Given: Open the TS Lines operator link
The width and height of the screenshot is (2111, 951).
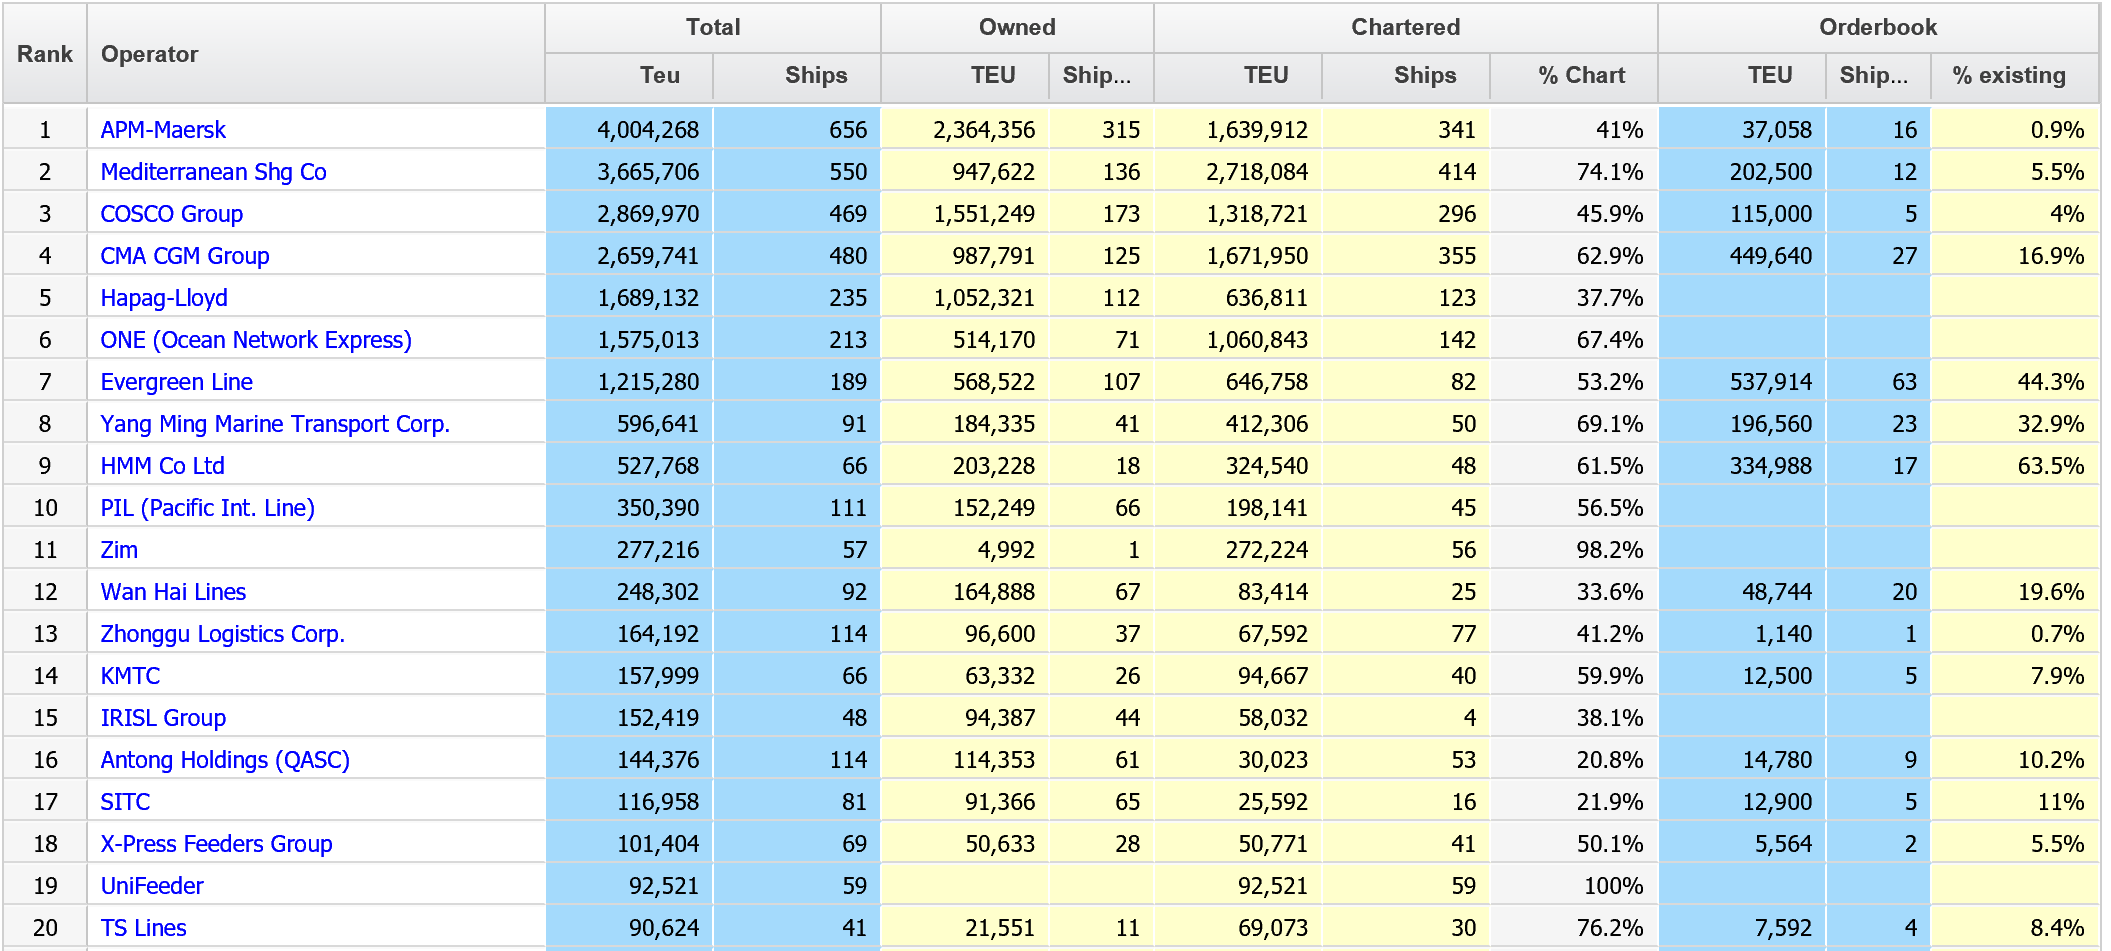Looking at the screenshot, I should 143,928.
